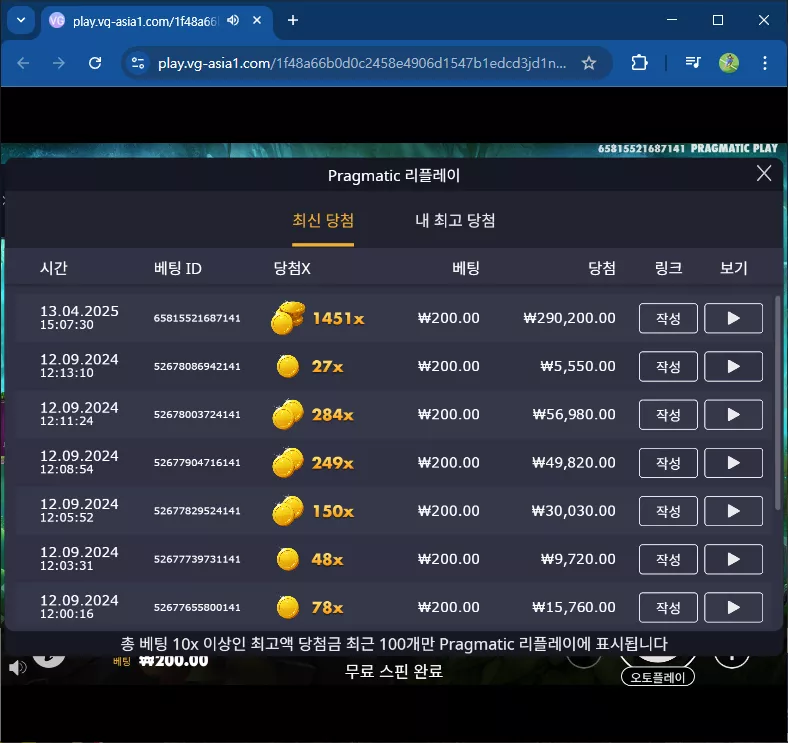Select the 최신 당첨 tab
Viewport: 788px width, 743px height.
click(x=323, y=220)
